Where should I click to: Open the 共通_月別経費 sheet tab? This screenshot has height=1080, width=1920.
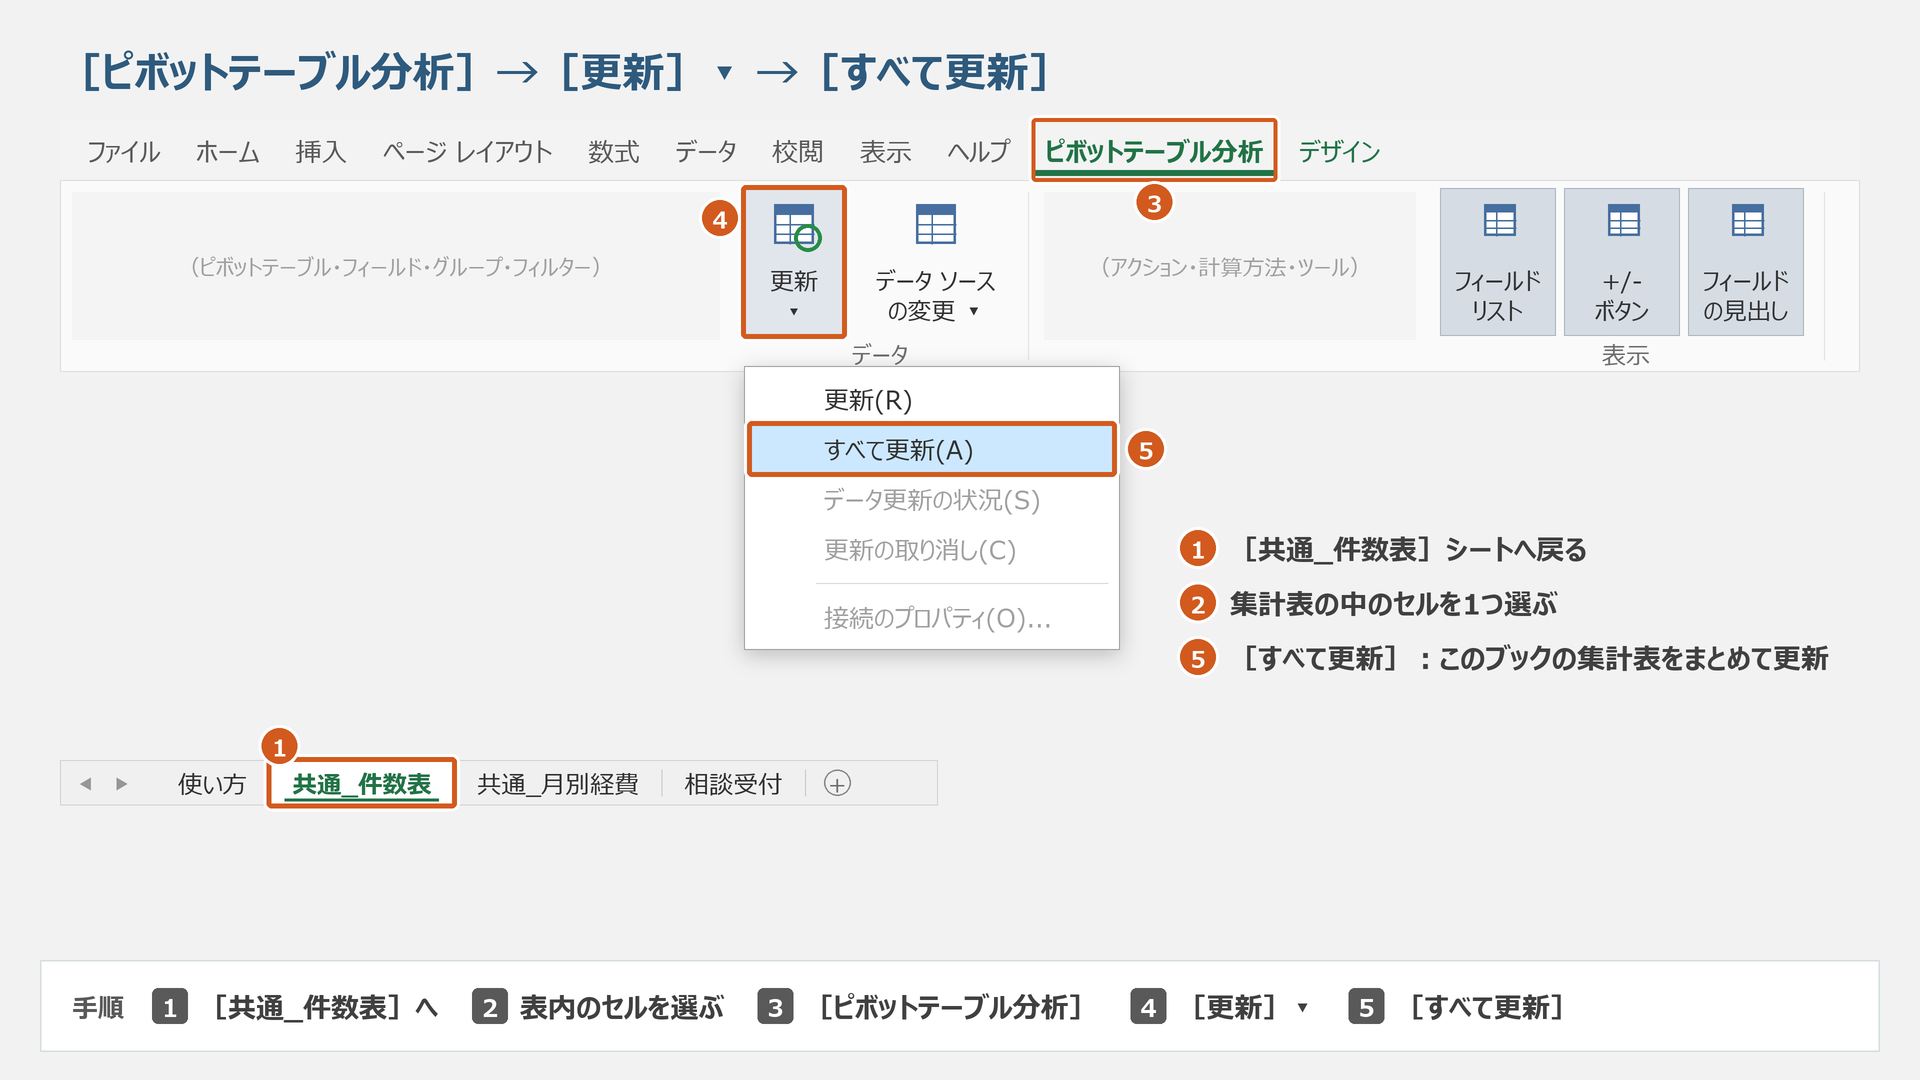[558, 784]
